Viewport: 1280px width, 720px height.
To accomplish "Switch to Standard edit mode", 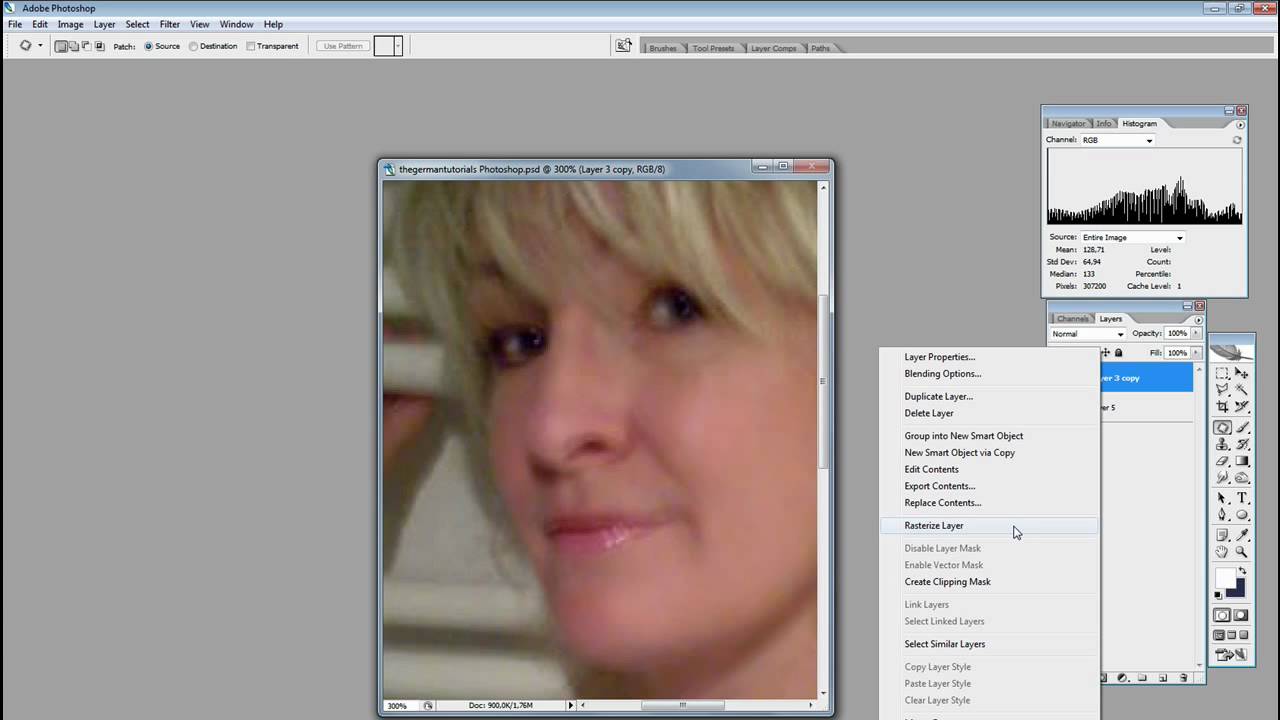I will pyautogui.click(x=1221, y=615).
